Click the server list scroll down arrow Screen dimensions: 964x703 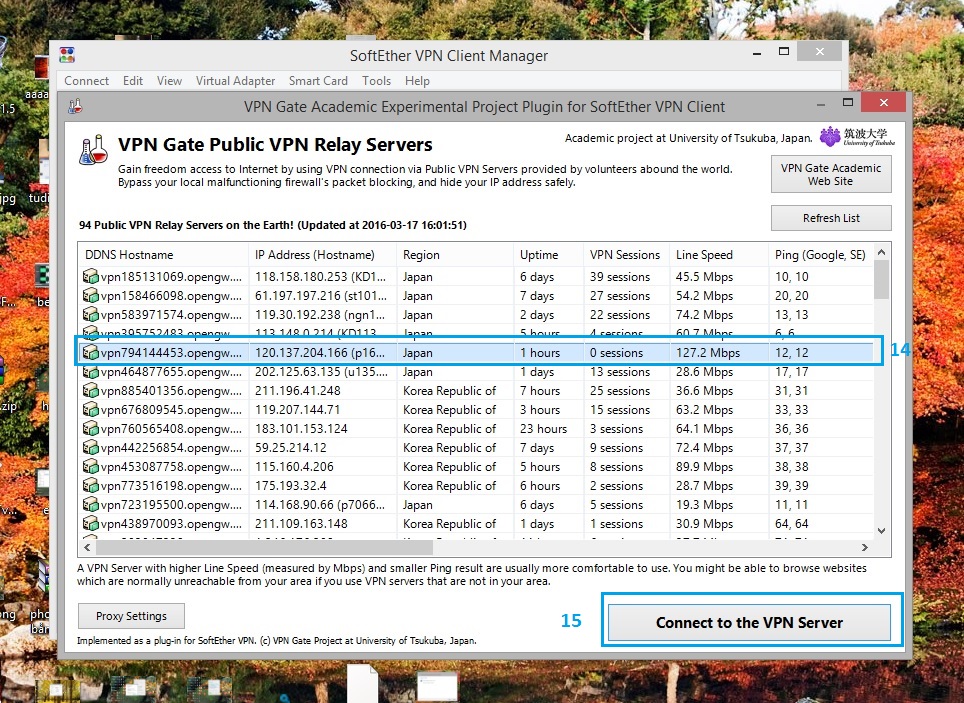click(x=882, y=530)
